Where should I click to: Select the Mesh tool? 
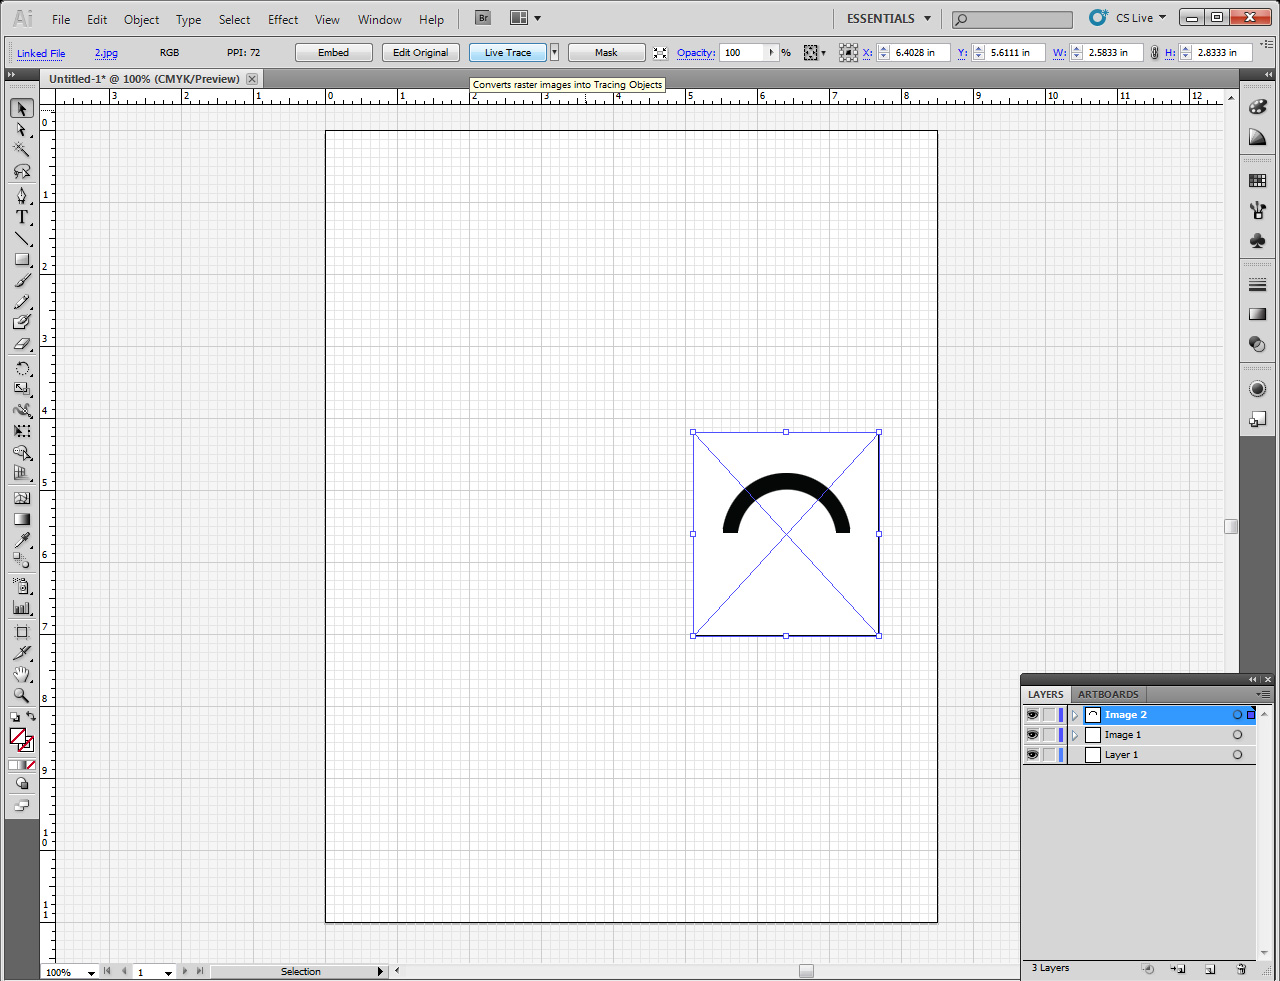tap(22, 498)
